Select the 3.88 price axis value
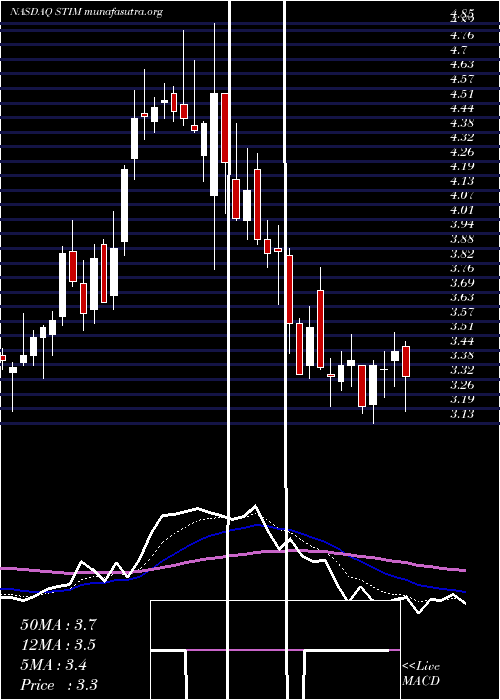The width and height of the screenshot is (500, 700). point(462,239)
